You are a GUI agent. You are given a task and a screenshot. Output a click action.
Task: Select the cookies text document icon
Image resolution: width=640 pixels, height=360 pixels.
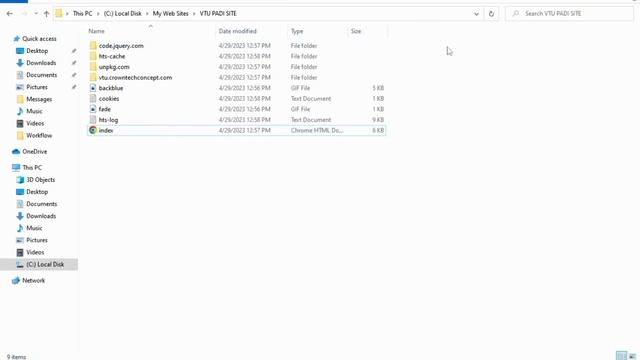pyautogui.click(x=93, y=99)
